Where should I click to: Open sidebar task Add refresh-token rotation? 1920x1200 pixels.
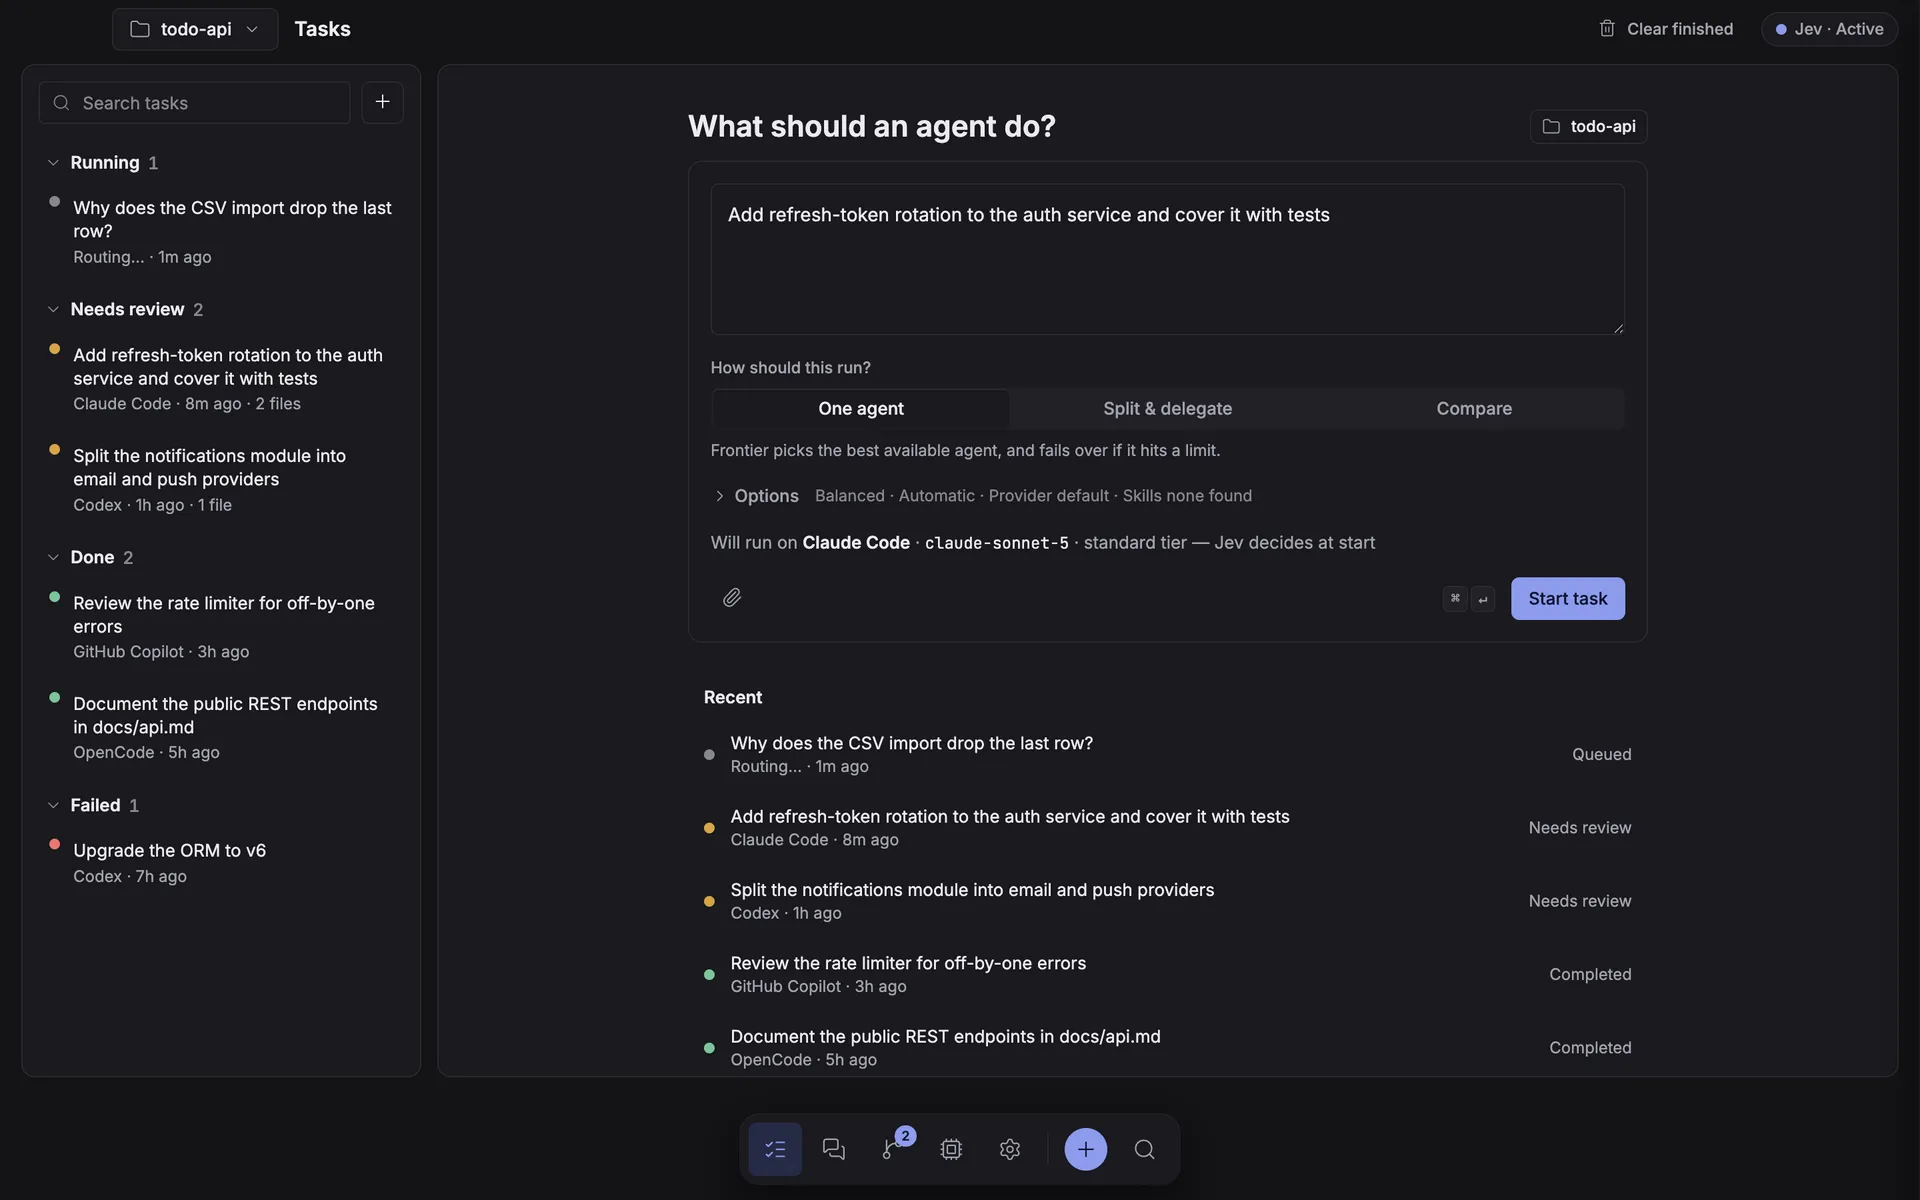pyautogui.click(x=221, y=378)
